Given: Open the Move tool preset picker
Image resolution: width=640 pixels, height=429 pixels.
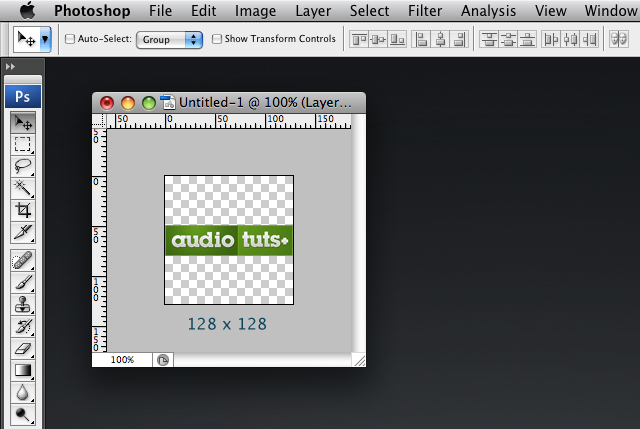Looking at the screenshot, I should pyautogui.click(x=45, y=39).
